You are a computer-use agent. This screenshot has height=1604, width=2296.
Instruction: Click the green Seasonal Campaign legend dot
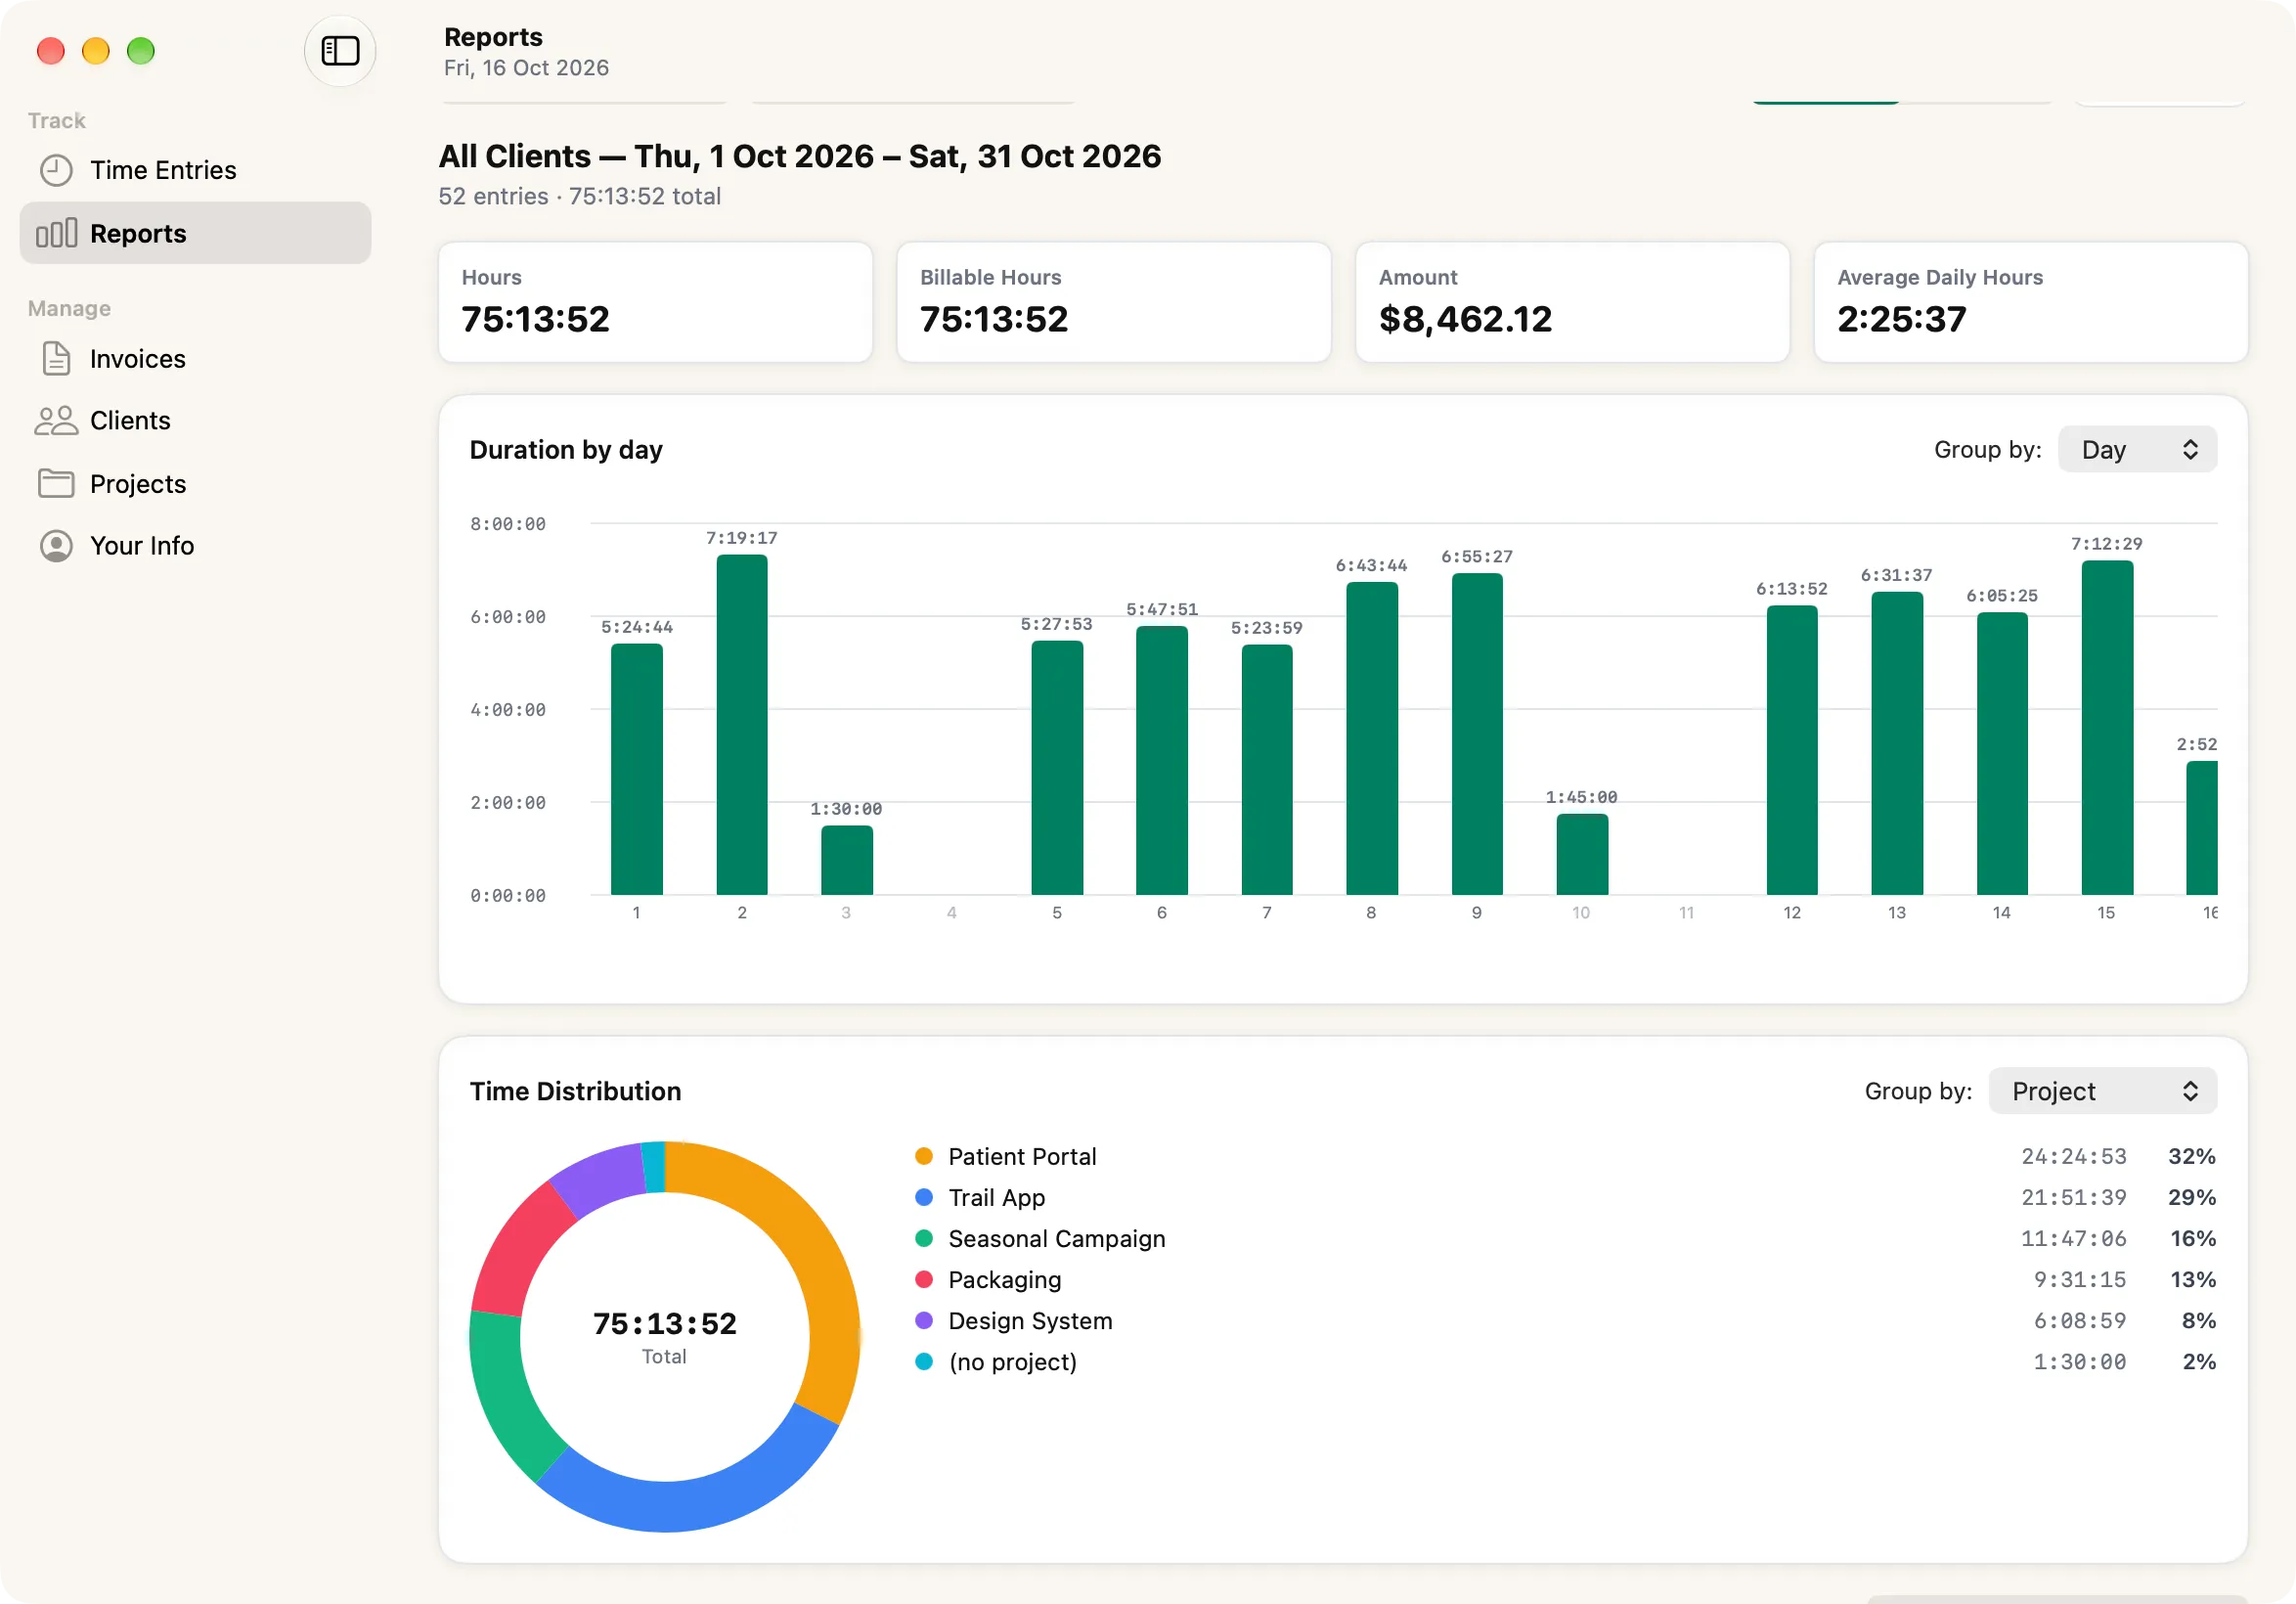click(x=924, y=1238)
